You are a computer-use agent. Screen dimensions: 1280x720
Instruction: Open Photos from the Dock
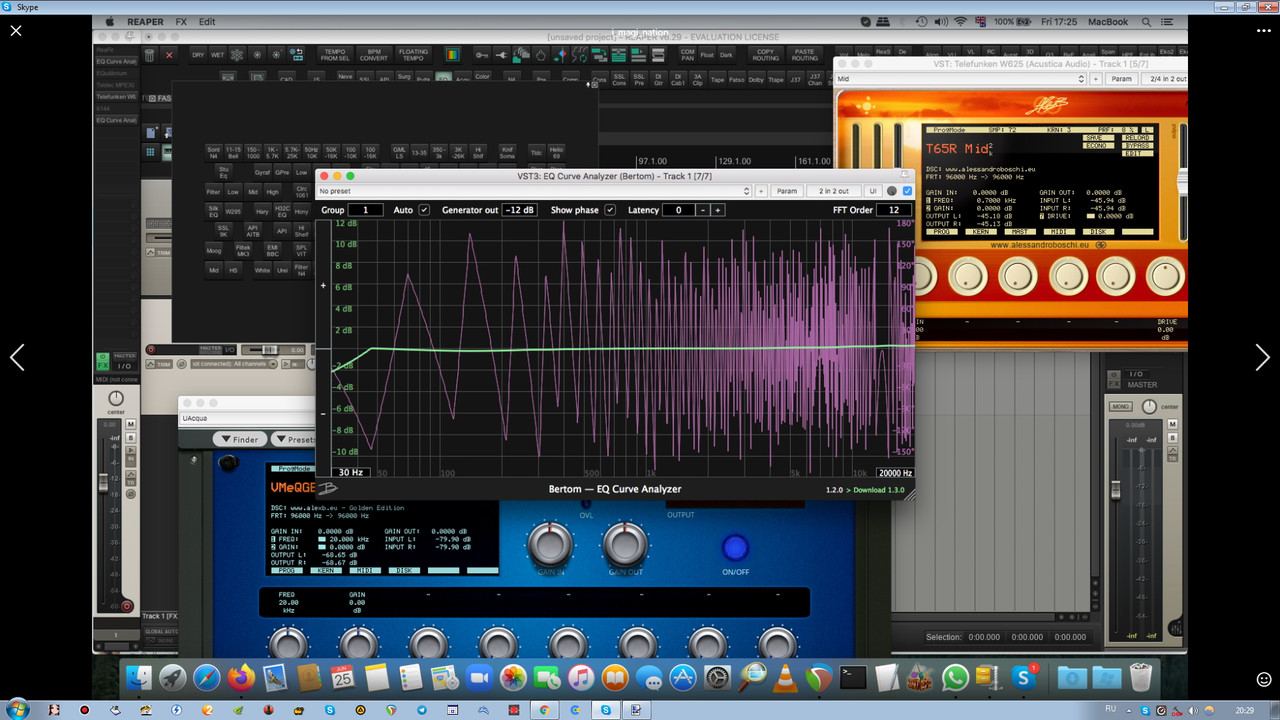point(513,678)
